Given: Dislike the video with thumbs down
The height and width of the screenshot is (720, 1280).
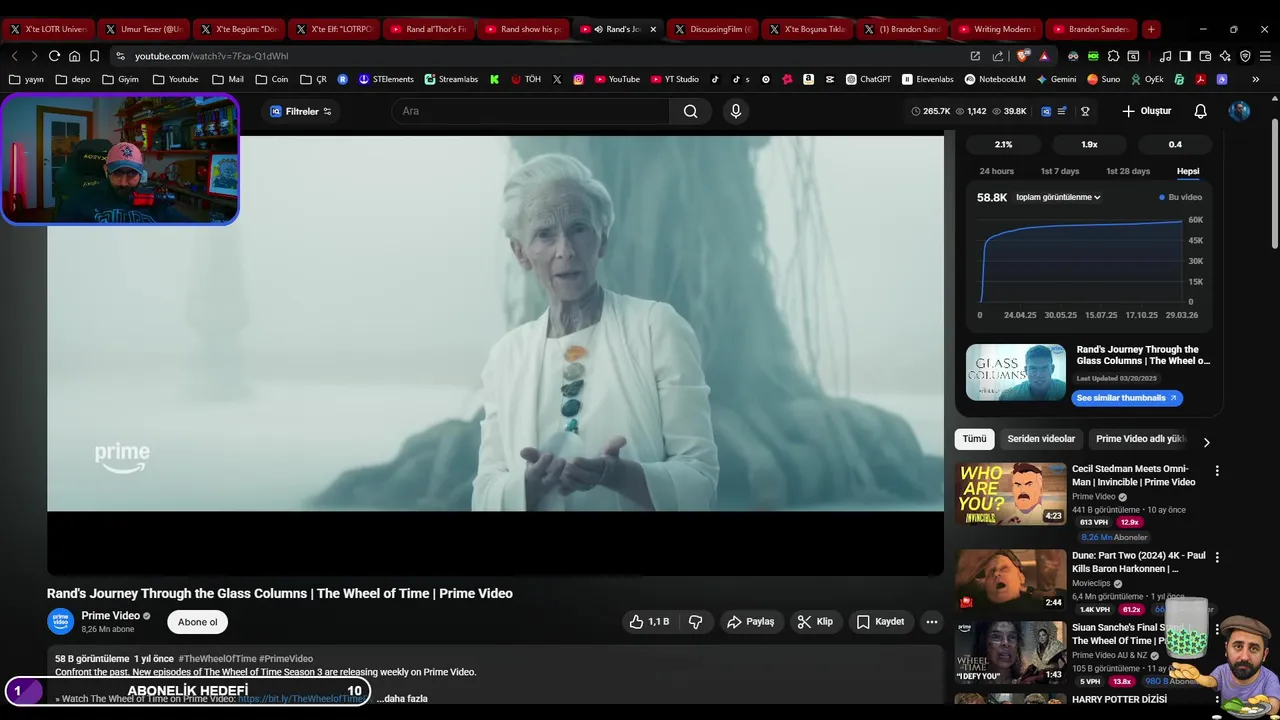Looking at the screenshot, I should (x=695, y=622).
